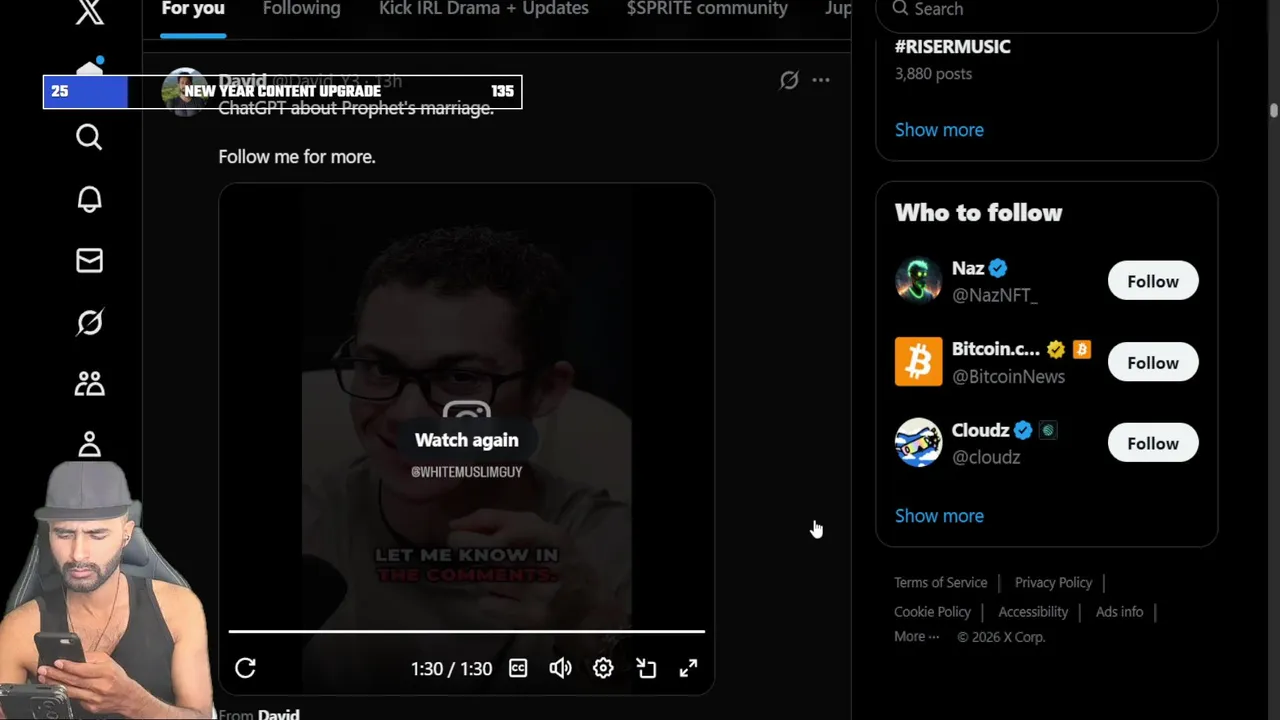Viewport: 1280px width, 720px height.
Task: Open Naz profile avatar
Action: [x=918, y=281]
